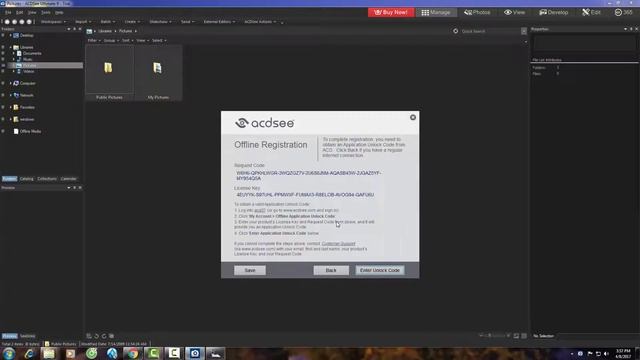Open the File menu
The image size is (640, 360).
pos(8,13)
